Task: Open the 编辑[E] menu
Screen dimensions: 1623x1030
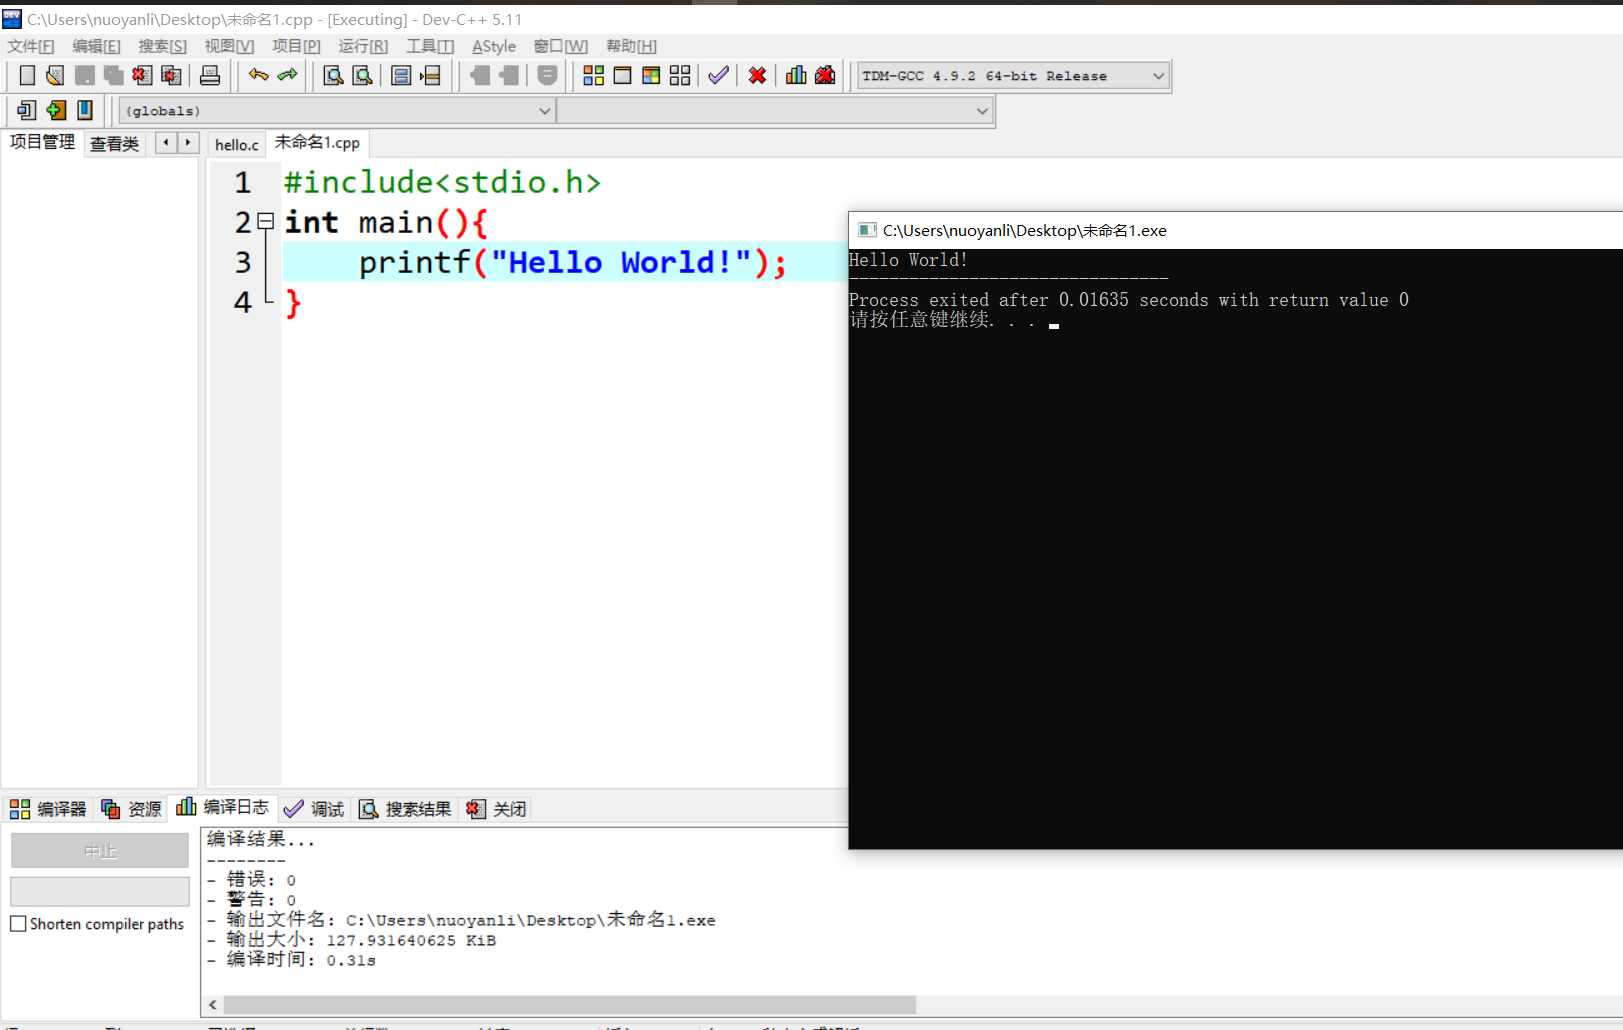Action: 96,46
